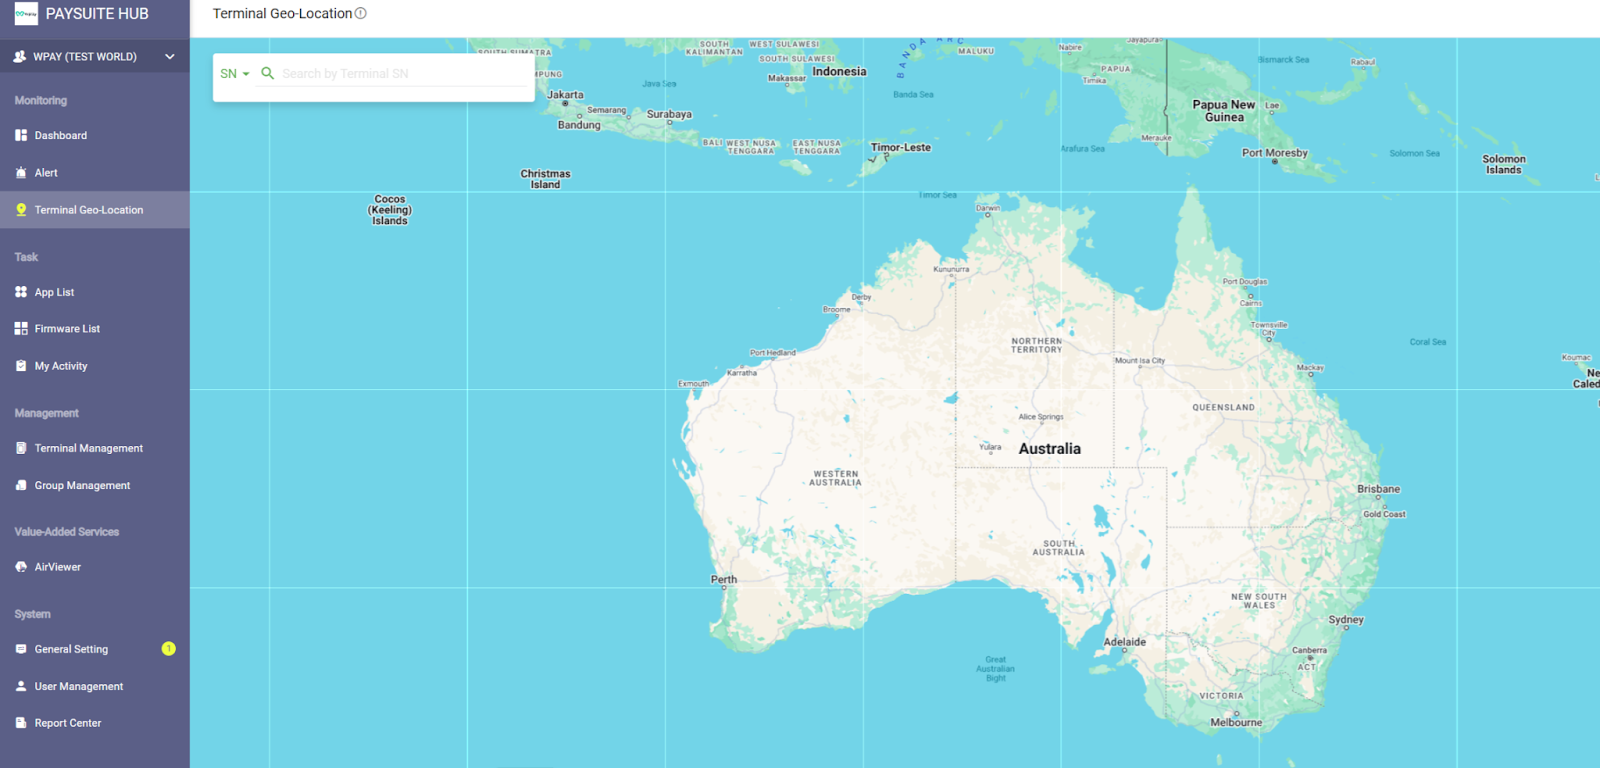Click the Group Management icon
Viewport: 1600px width, 768px height.
pyautogui.click(x=21, y=485)
